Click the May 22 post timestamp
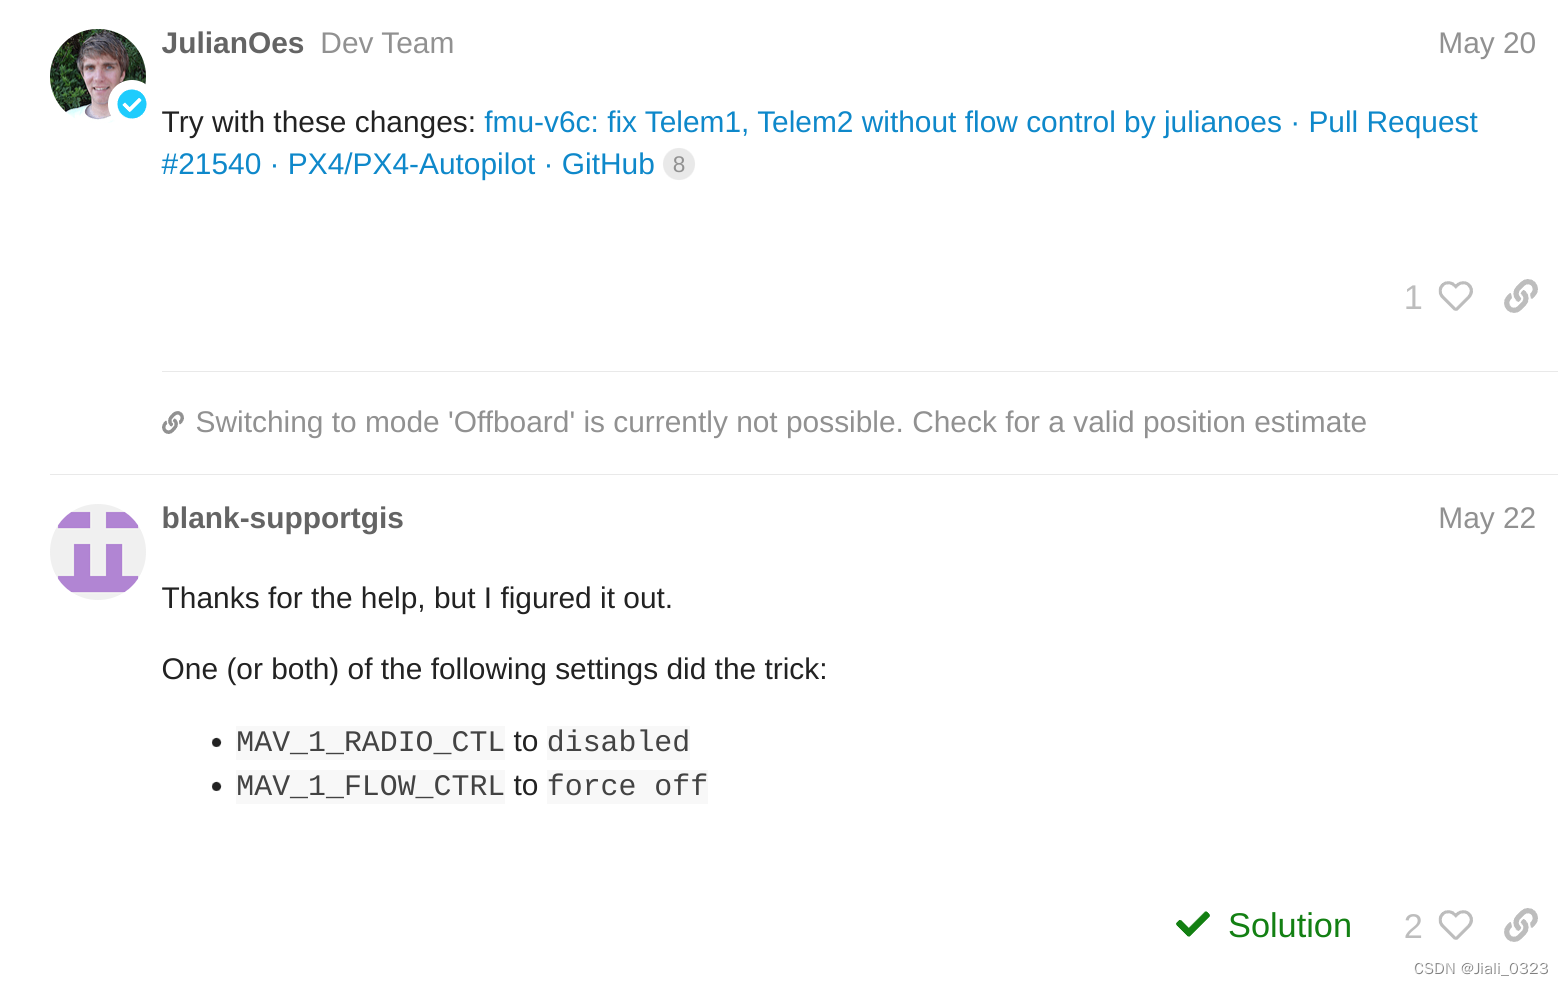Image resolution: width=1563 pixels, height=985 pixels. coord(1487,518)
